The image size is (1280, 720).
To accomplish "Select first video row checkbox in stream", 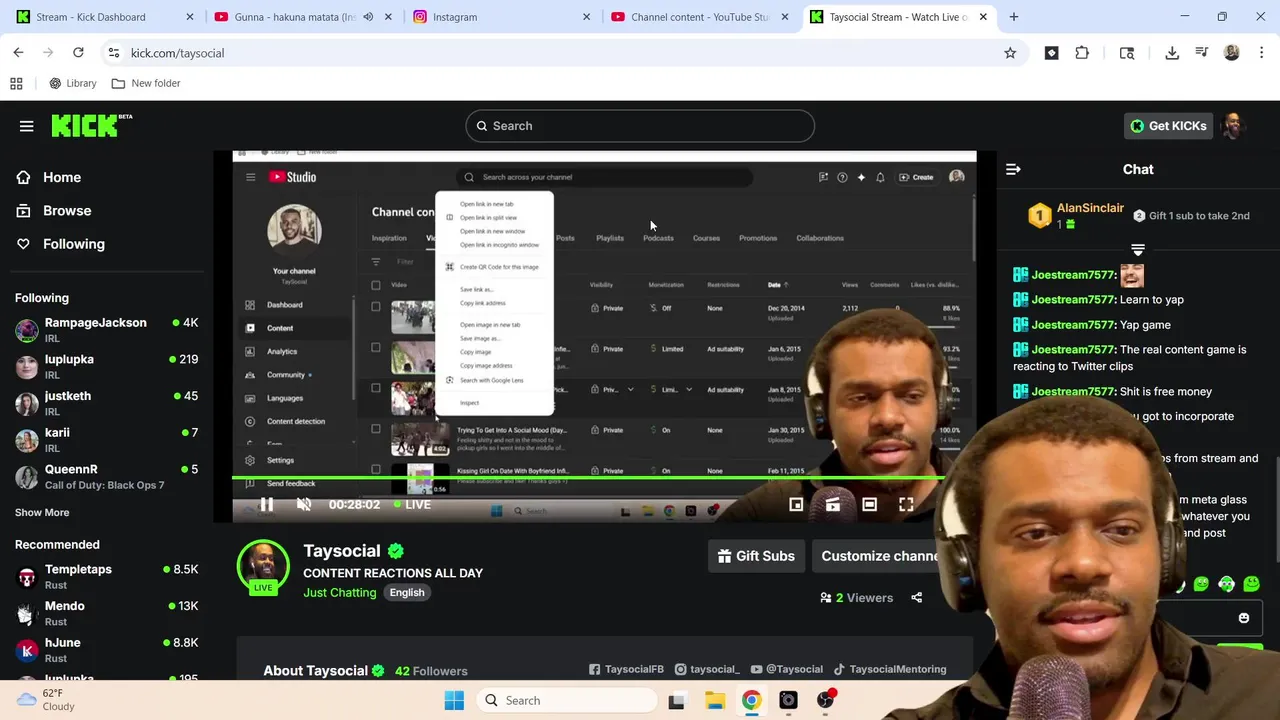I will coord(376,308).
